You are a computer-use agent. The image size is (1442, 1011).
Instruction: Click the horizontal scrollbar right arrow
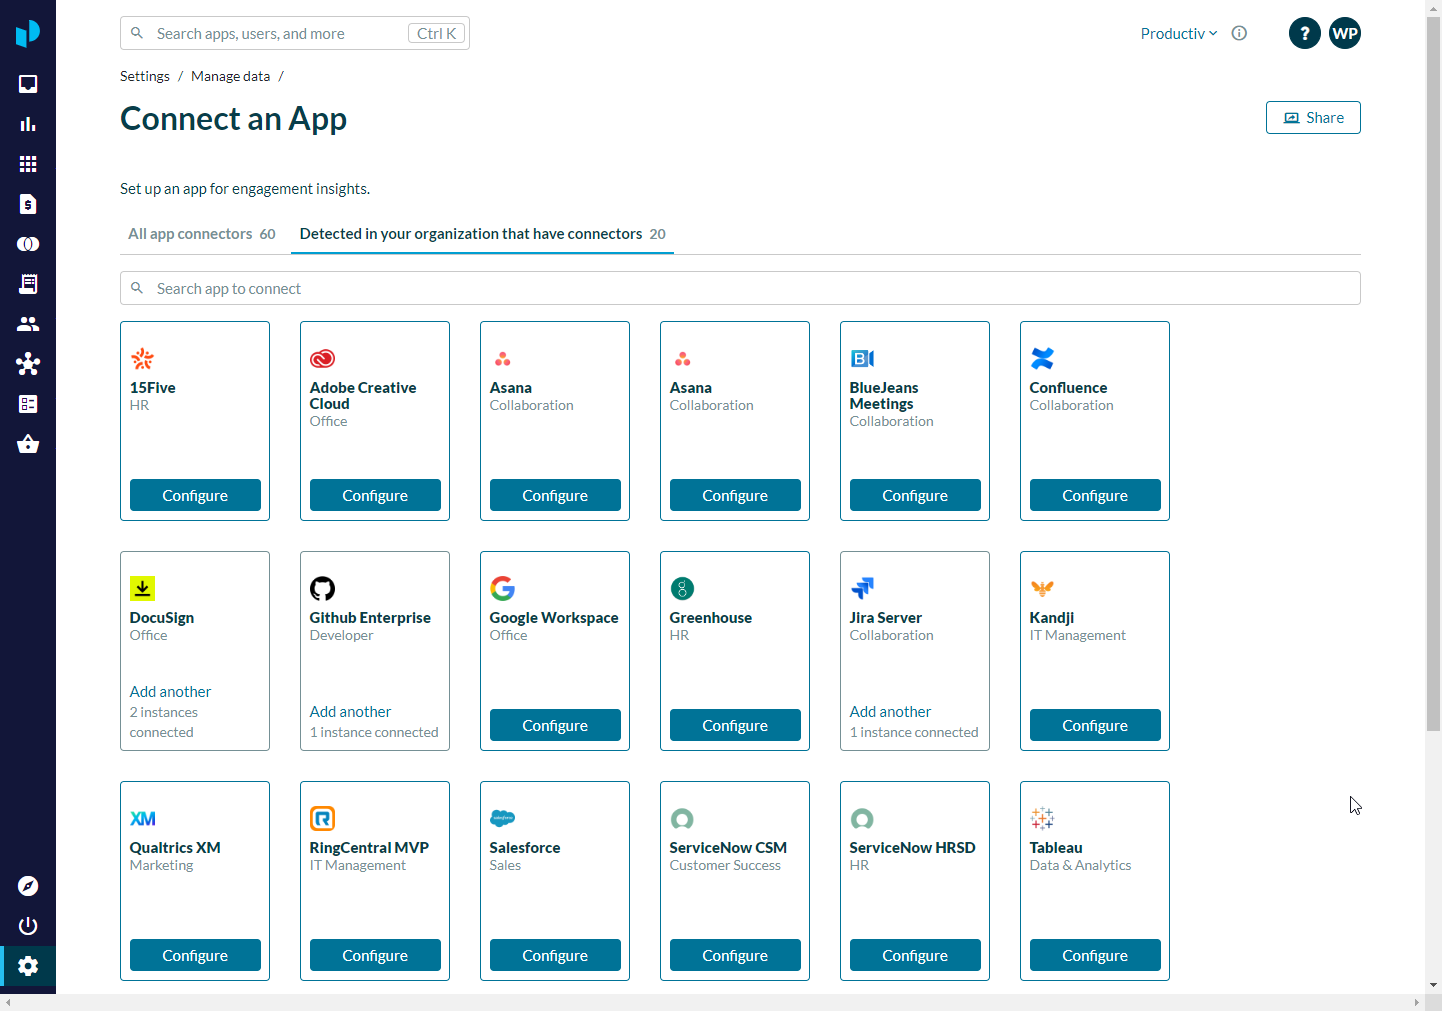tap(1416, 1003)
